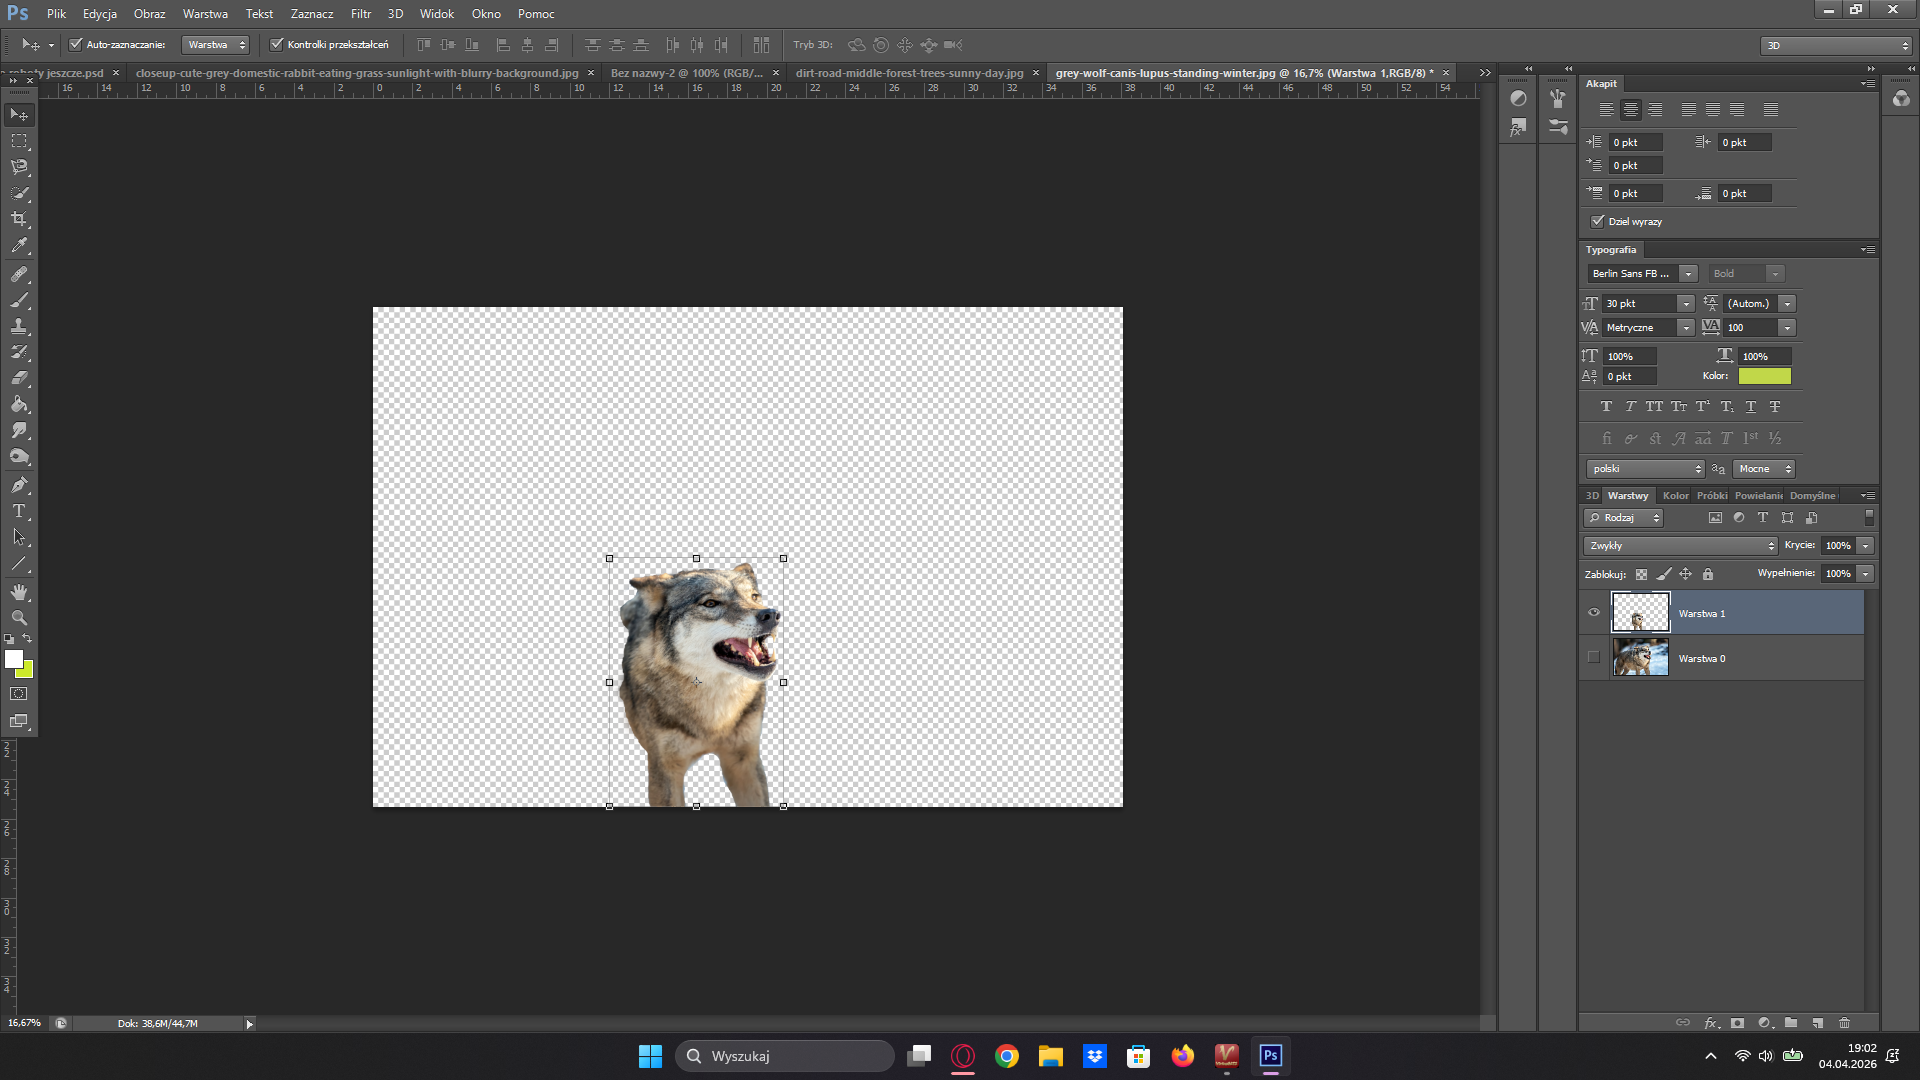1920x1080 pixels.
Task: Toggle the Auto-zaznaczanie checkbox
Action: pos(75,44)
